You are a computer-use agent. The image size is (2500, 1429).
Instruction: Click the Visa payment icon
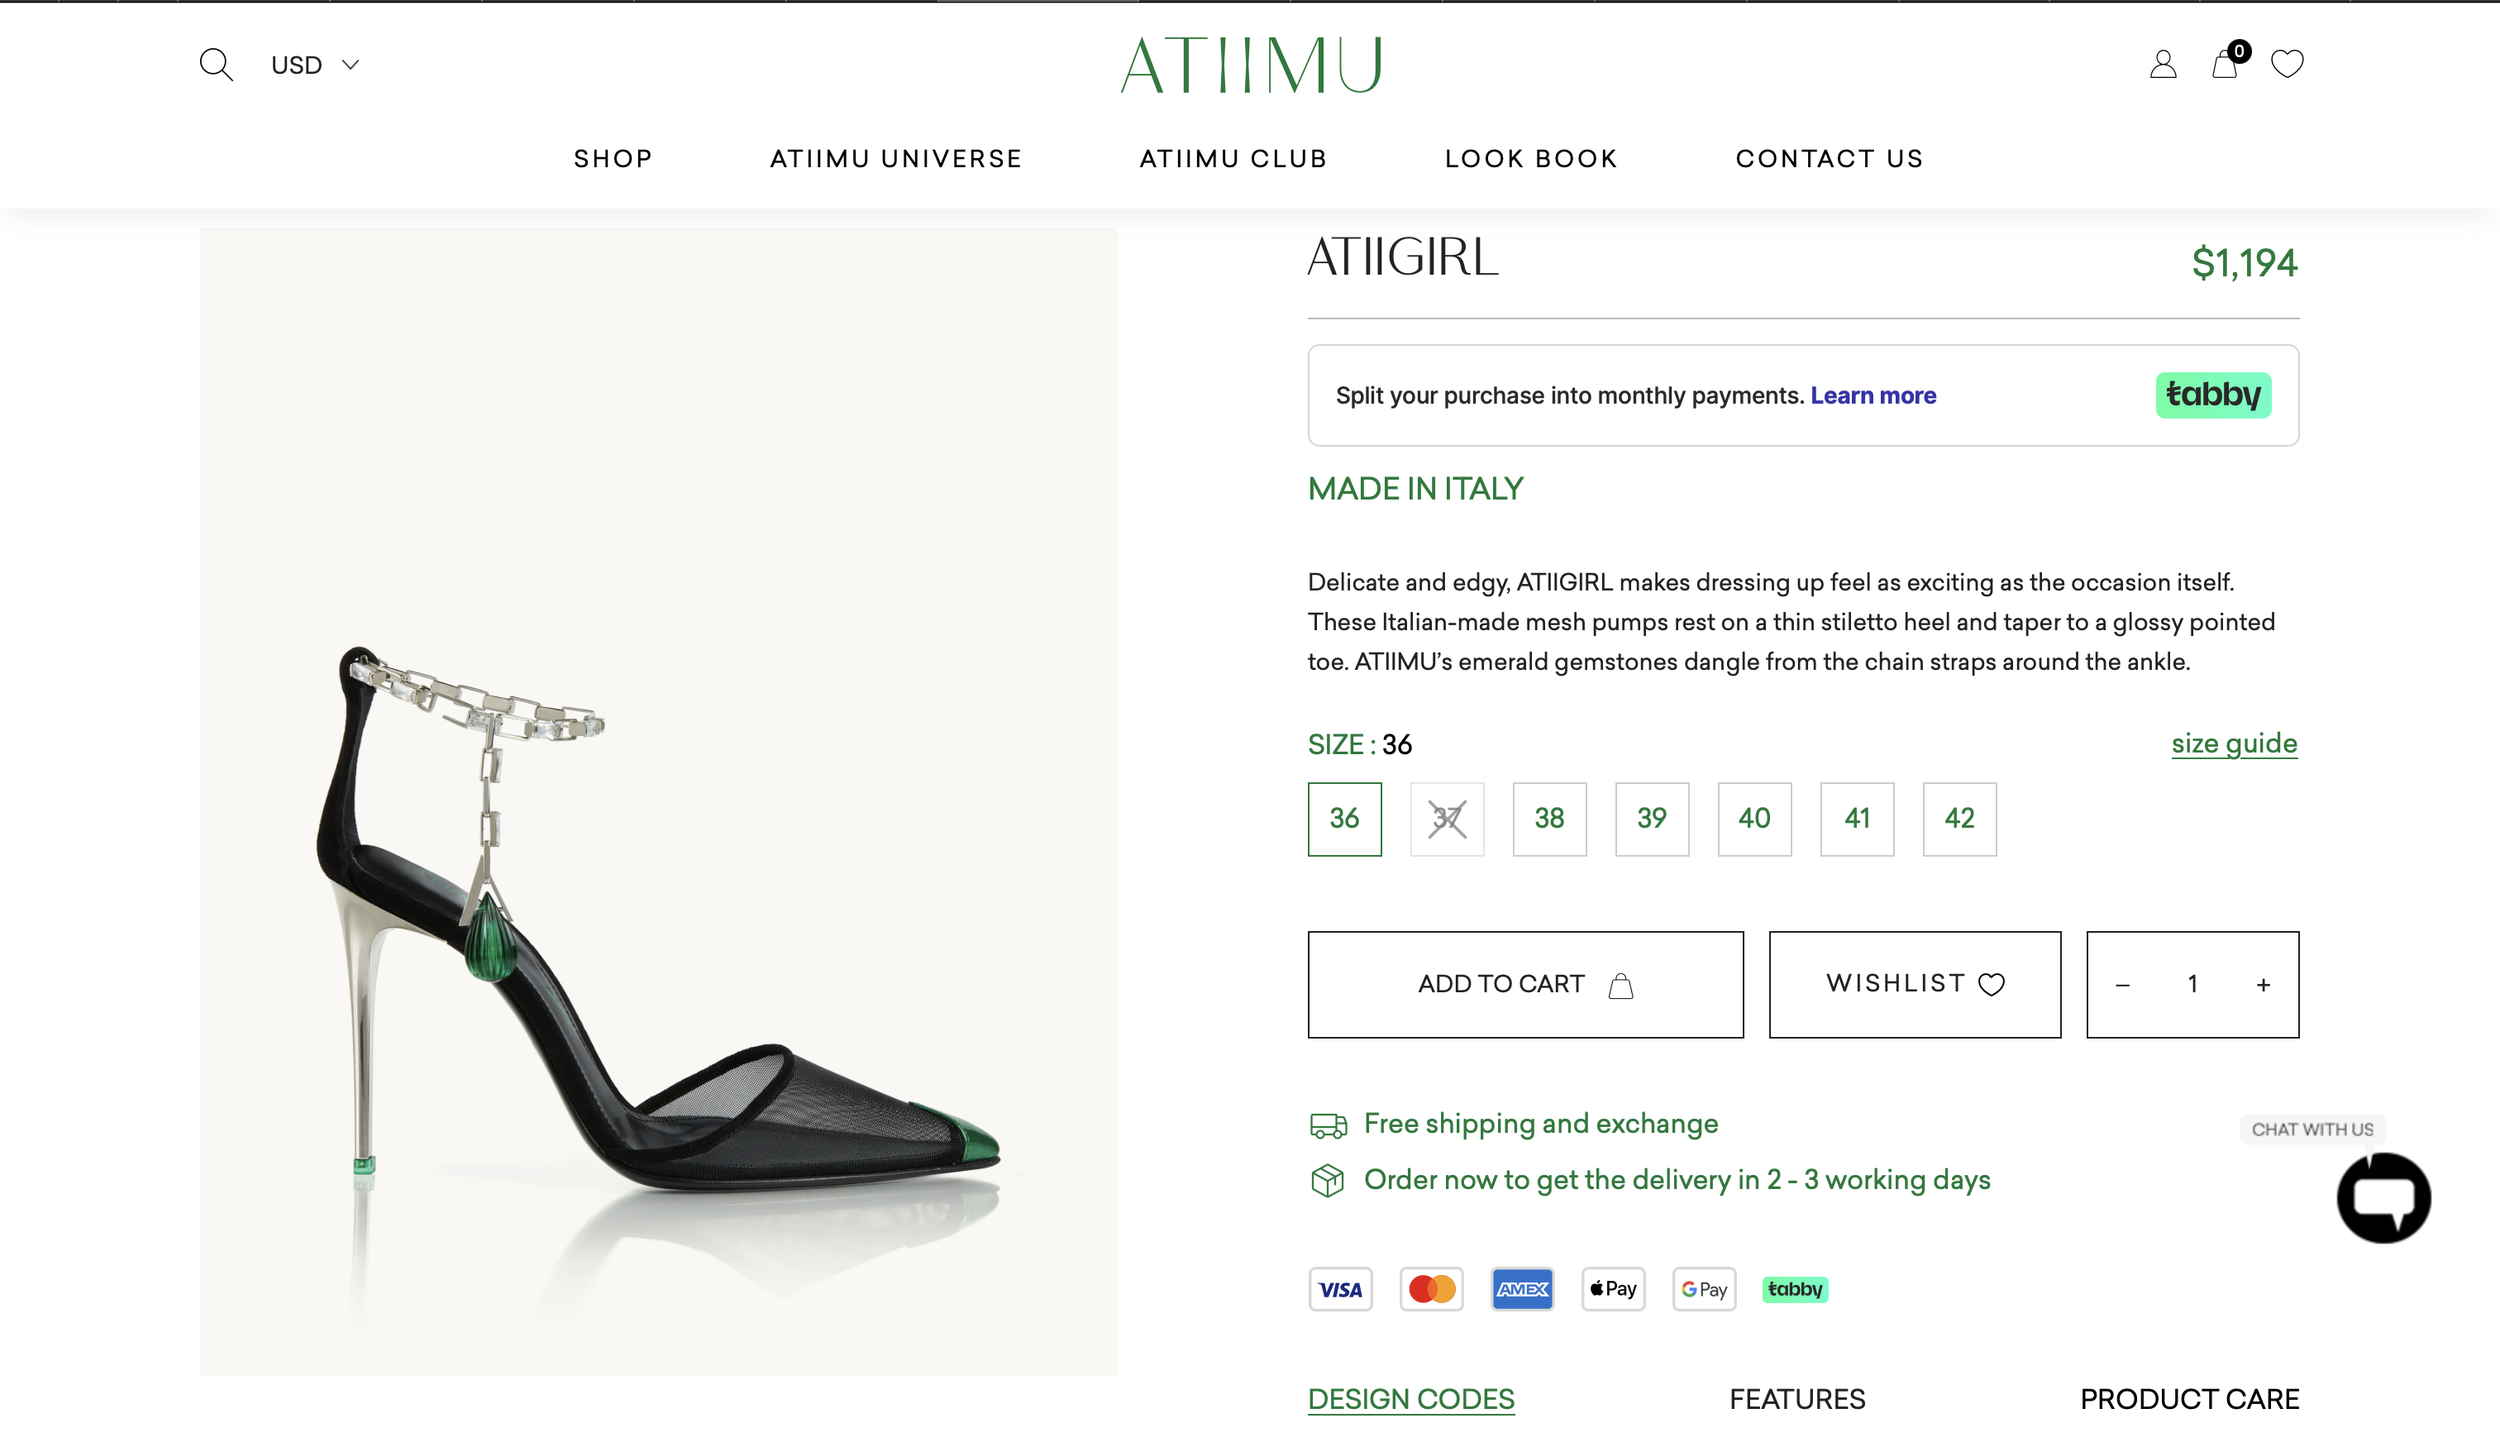click(x=1340, y=1289)
